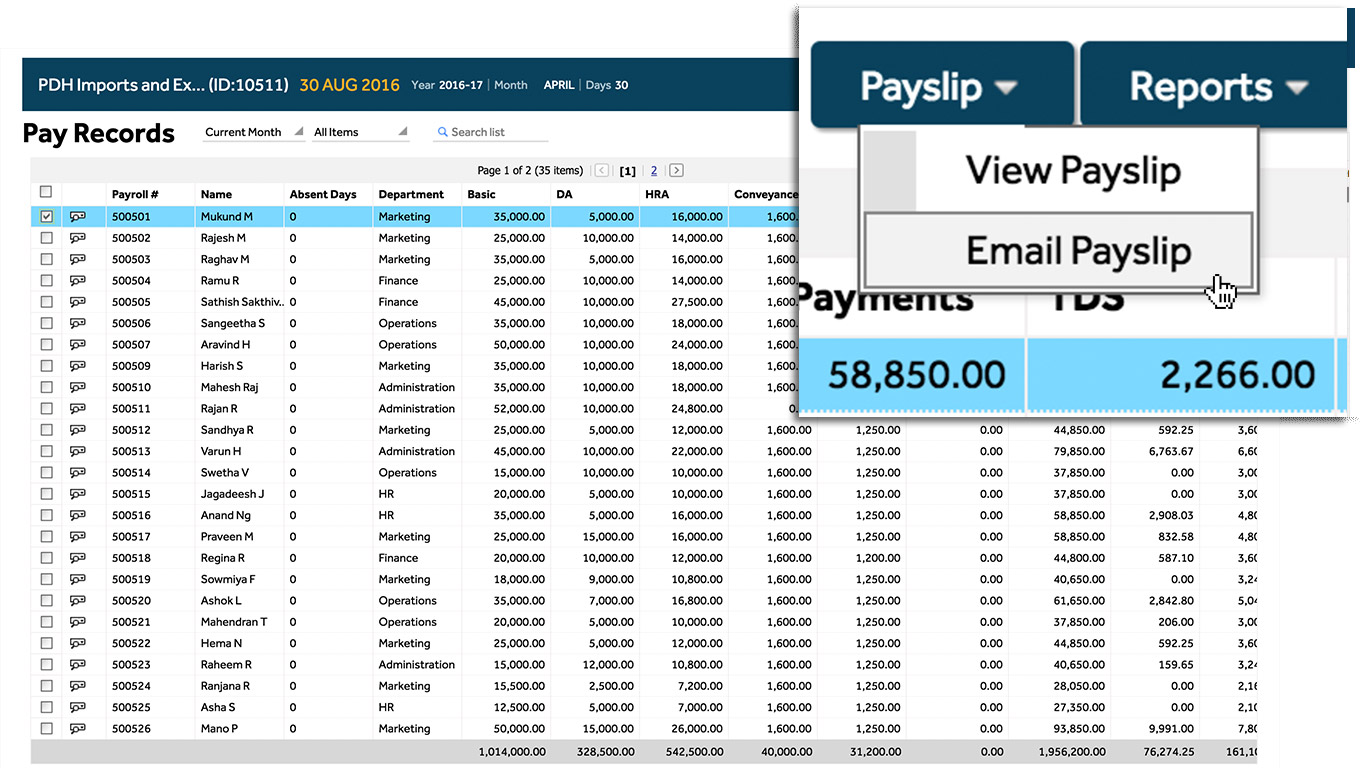Open comment icon for payroll 500501

coord(77,216)
